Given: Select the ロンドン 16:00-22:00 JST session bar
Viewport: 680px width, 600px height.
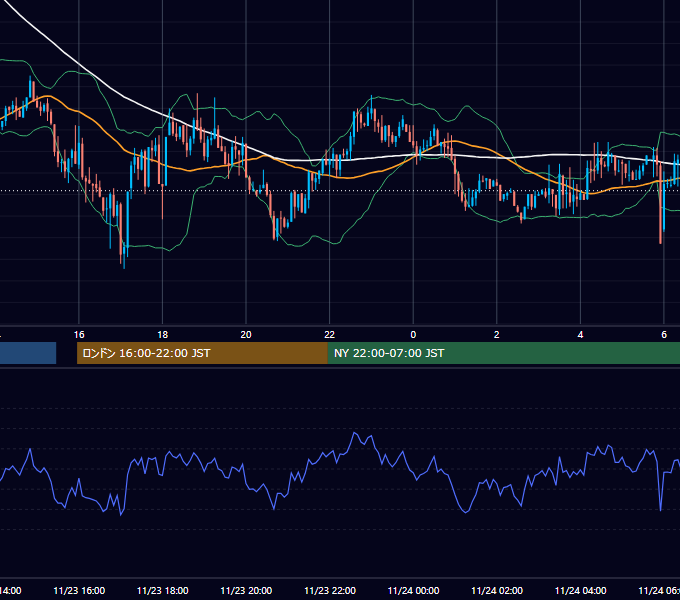Looking at the screenshot, I should (202, 353).
